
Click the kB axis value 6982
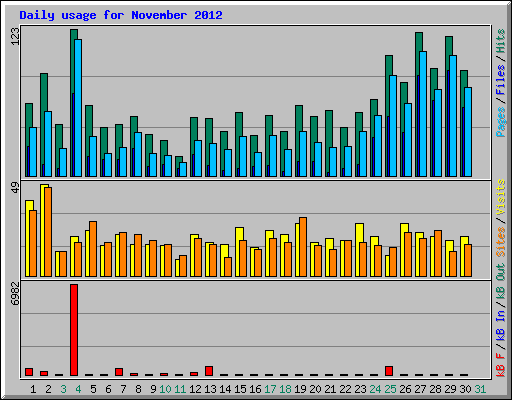pos(15,294)
